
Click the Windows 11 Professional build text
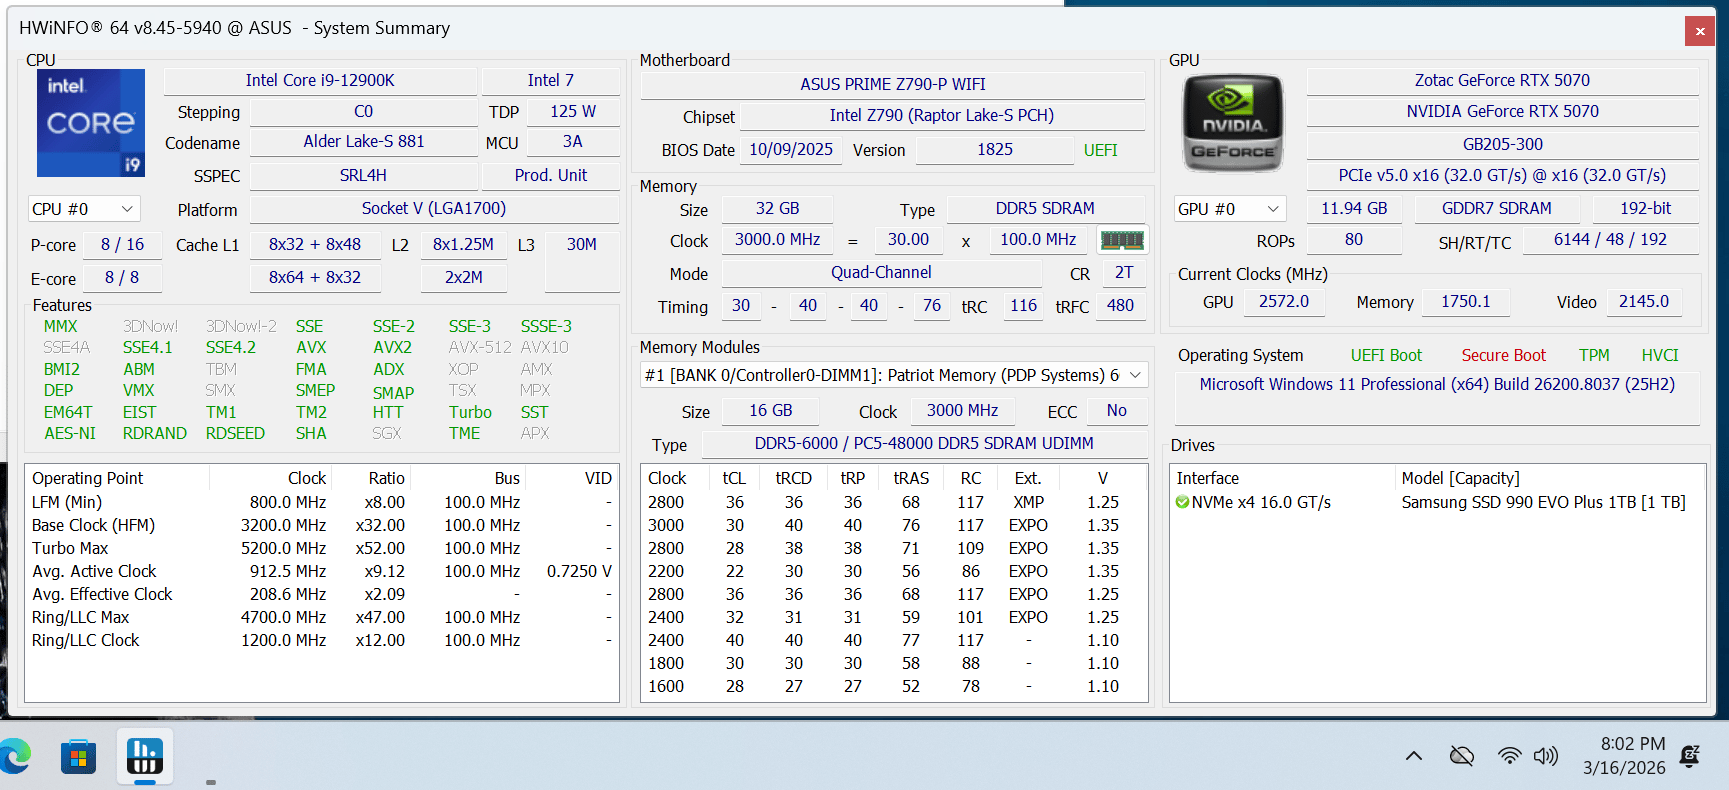[1437, 384]
